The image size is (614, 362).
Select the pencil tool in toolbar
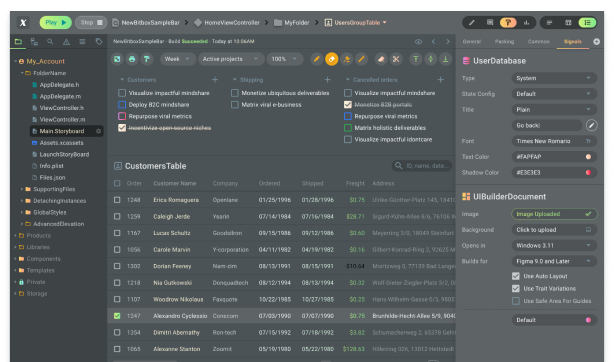coord(317,59)
